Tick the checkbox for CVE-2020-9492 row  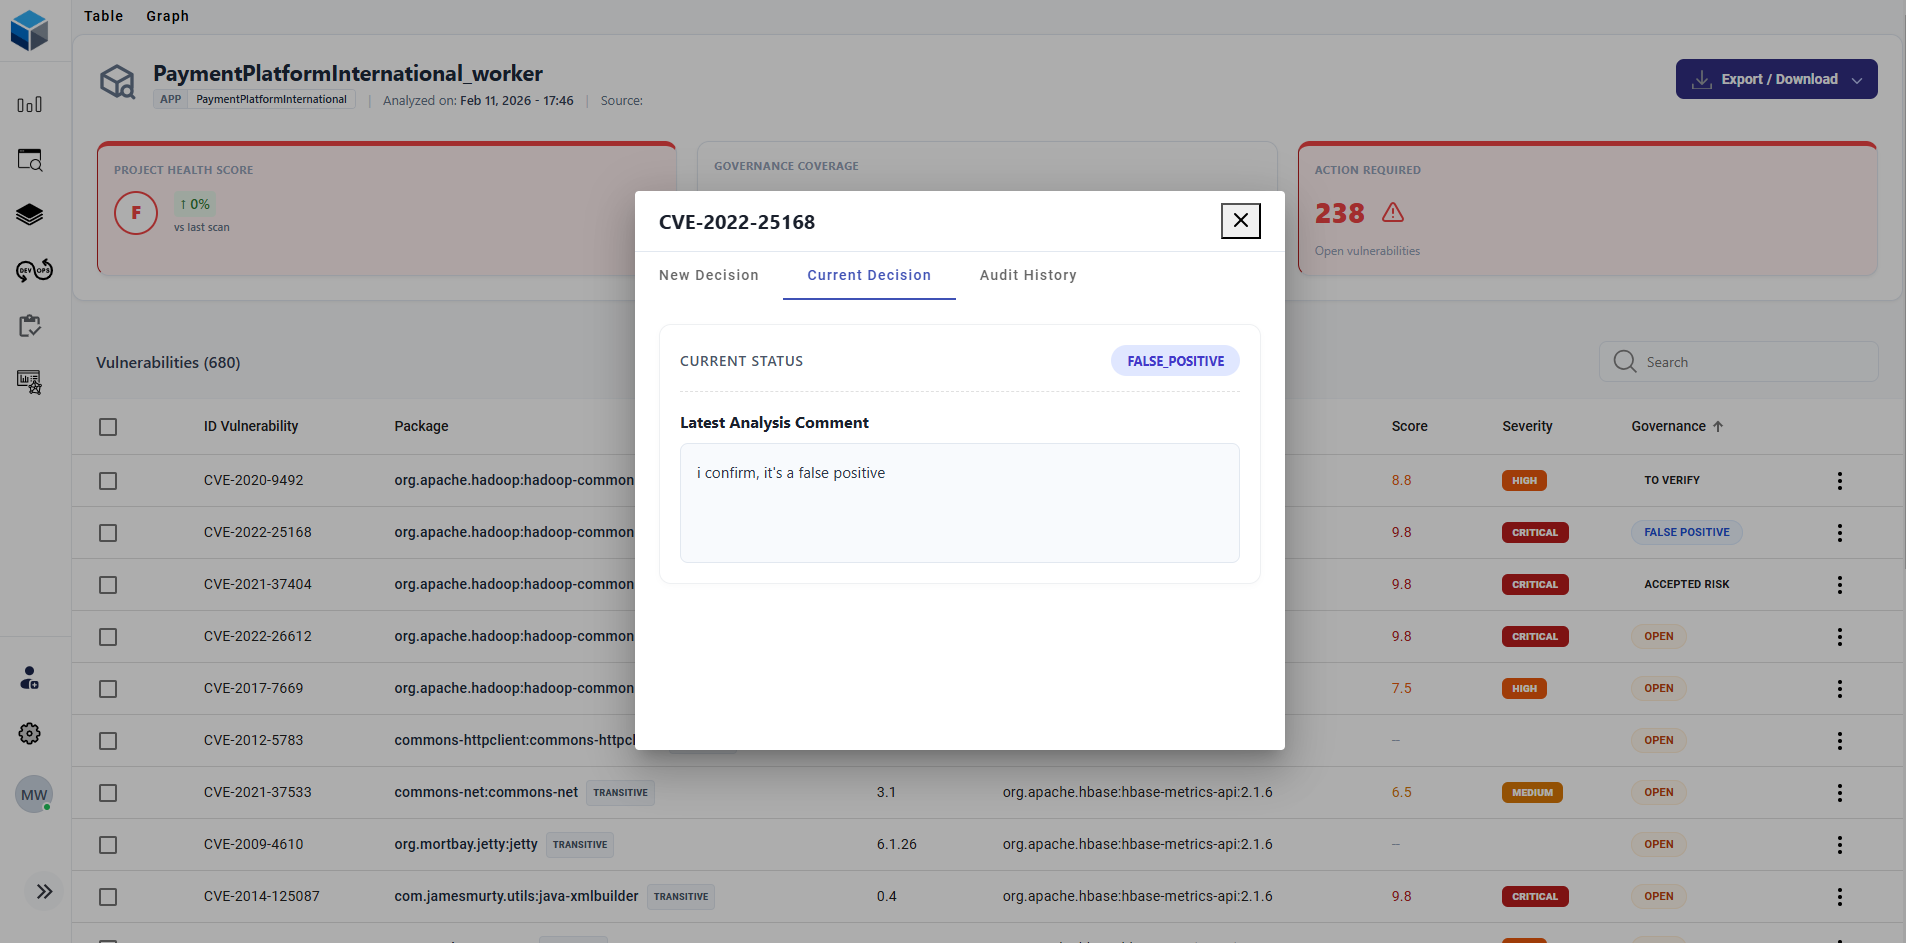108,481
